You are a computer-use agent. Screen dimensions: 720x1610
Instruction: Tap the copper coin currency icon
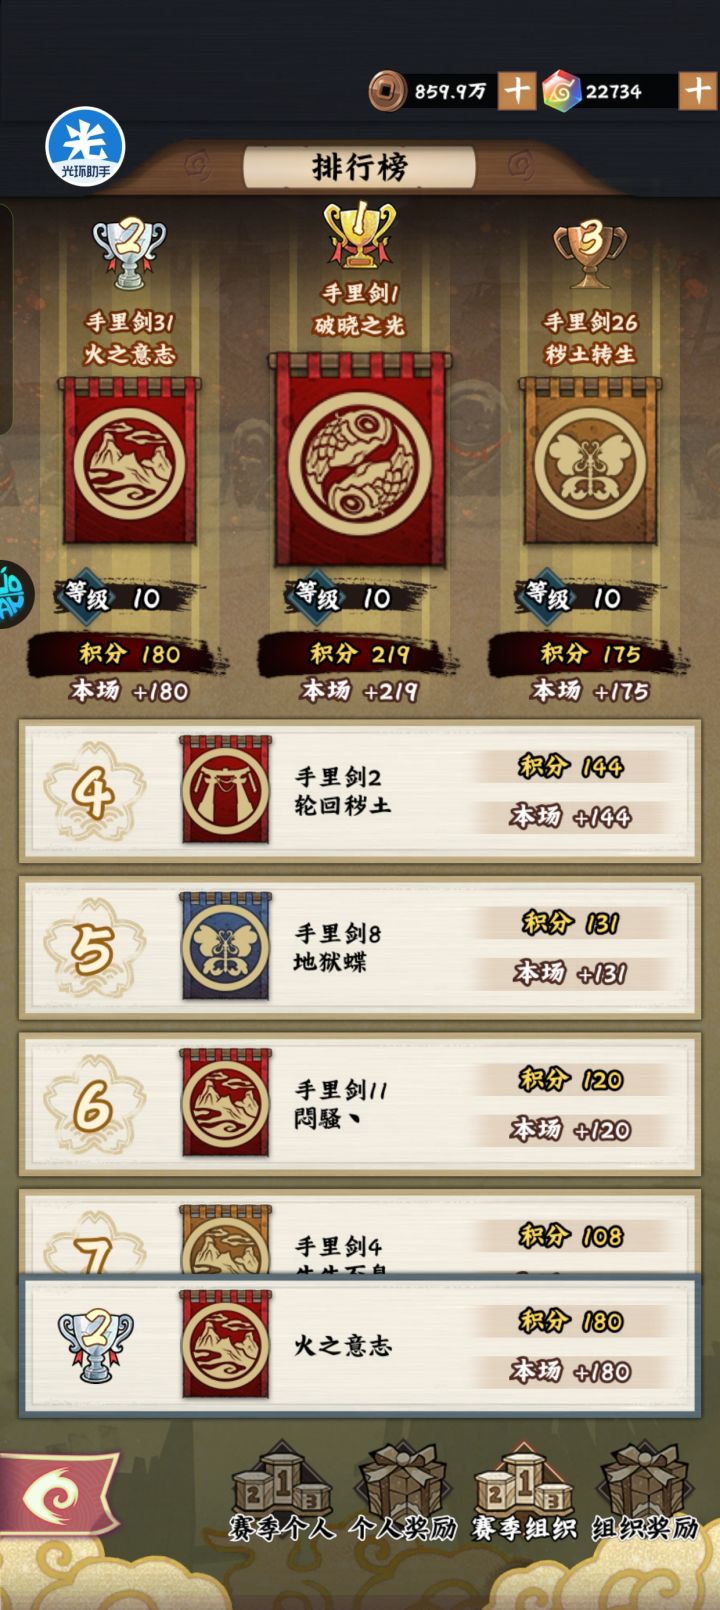[x=387, y=91]
